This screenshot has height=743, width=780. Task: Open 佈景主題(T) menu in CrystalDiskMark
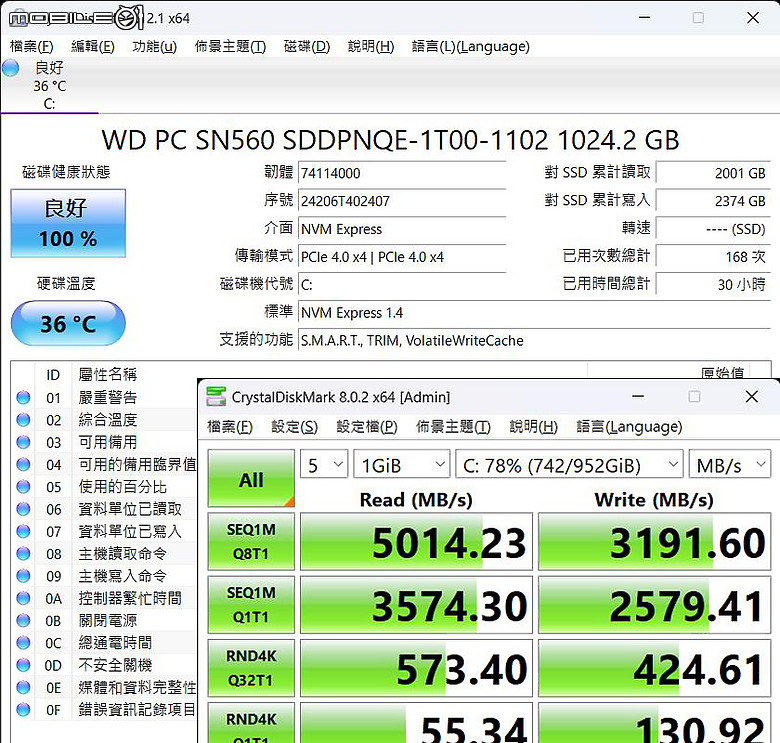tap(453, 427)
